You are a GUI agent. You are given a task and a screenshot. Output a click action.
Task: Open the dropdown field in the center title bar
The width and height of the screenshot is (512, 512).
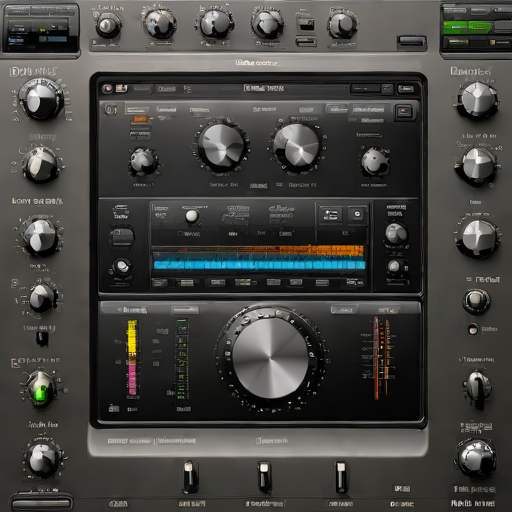(x=366, y=88)
